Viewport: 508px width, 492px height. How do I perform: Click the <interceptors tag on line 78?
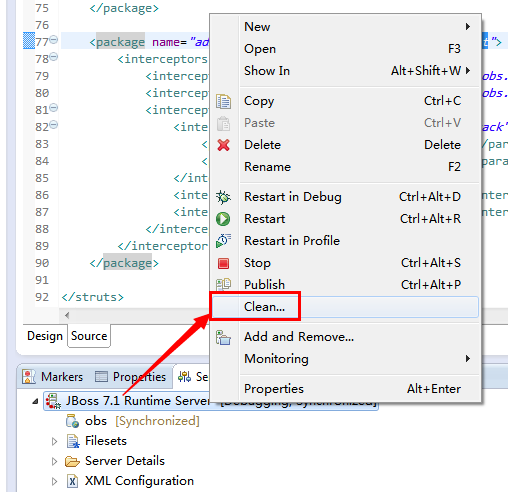[x=162, y=59]
